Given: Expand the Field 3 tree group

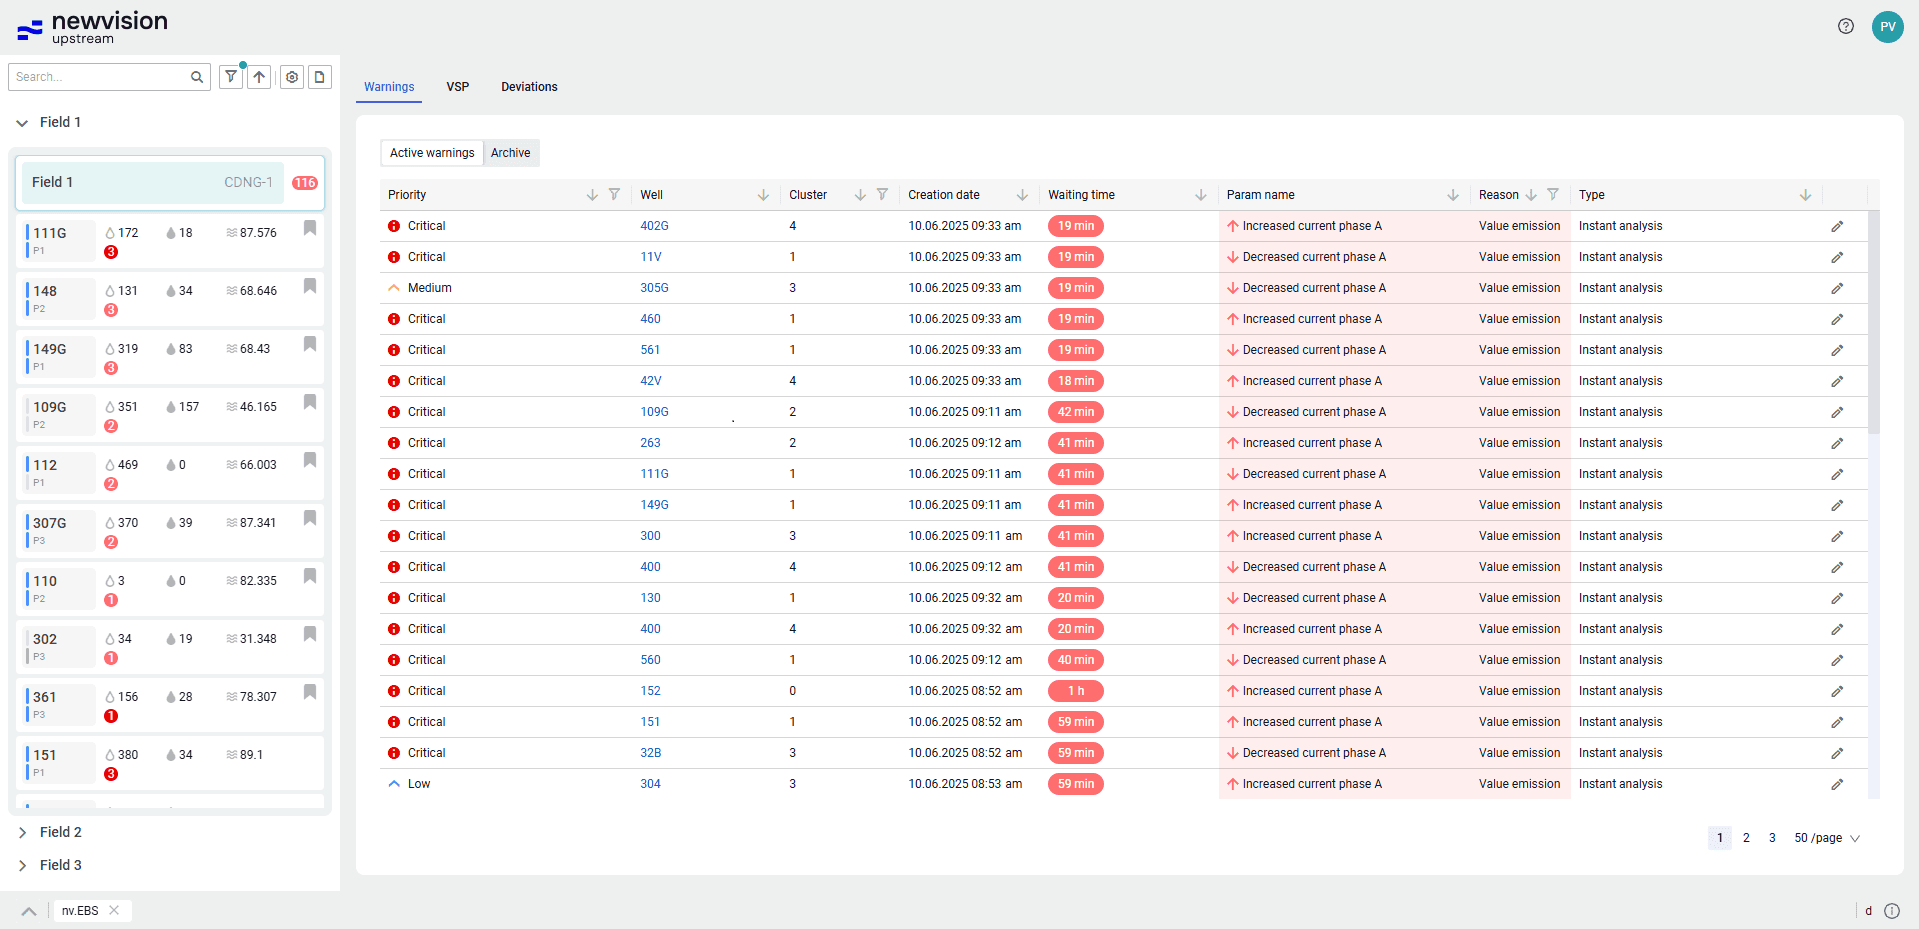Looking at the screenshot, I should 22,866.
